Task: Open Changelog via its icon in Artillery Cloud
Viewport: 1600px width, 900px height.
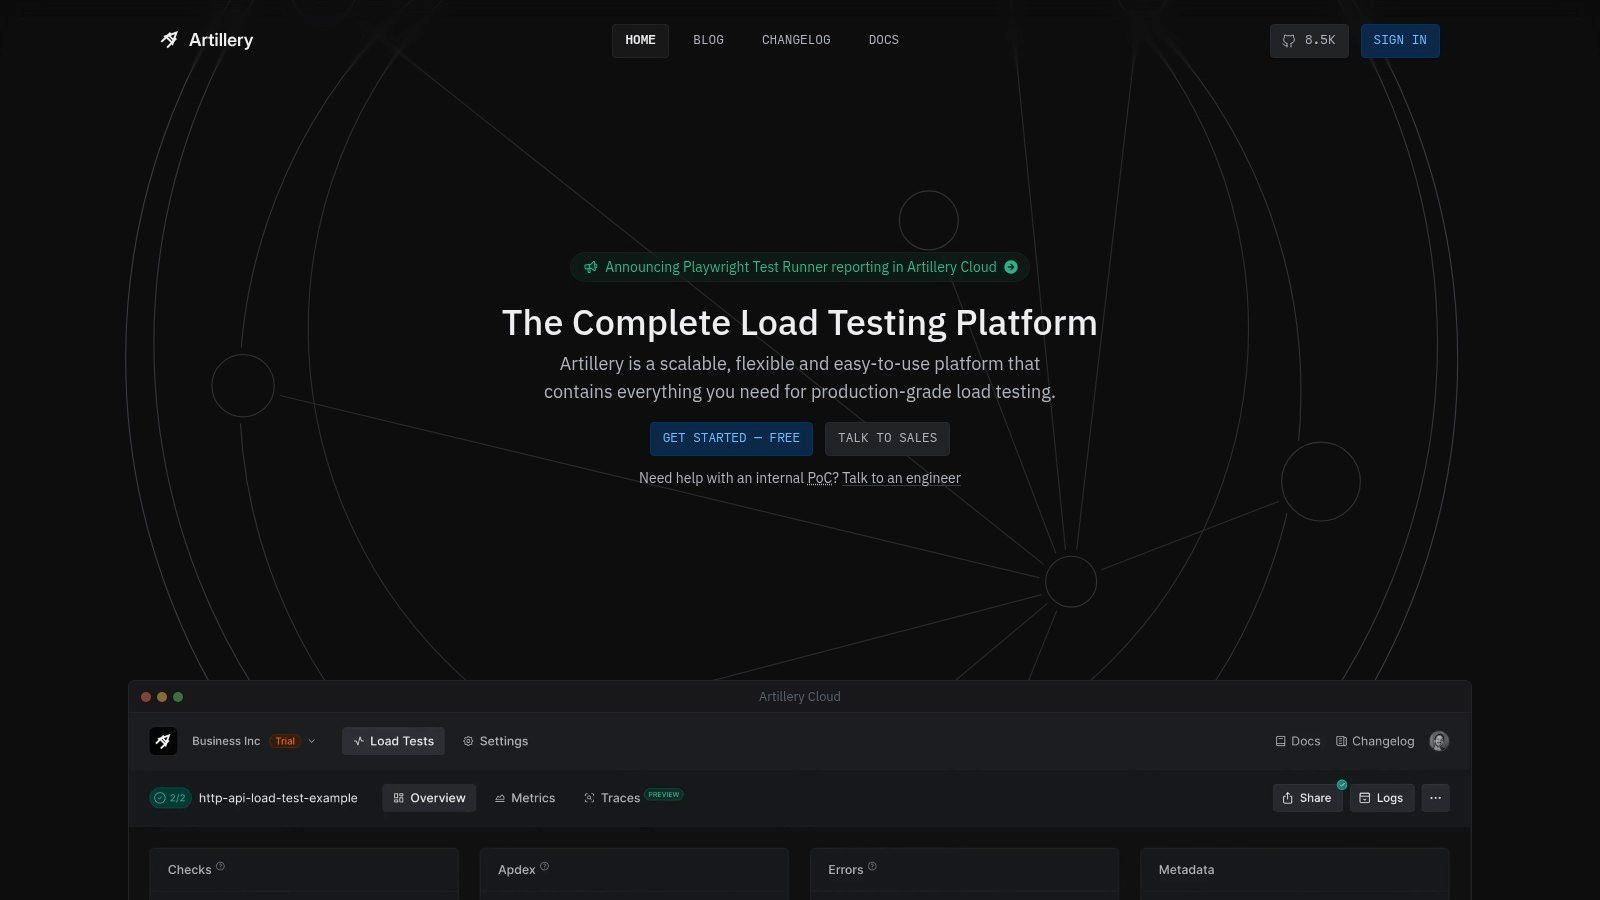Action: 1341,741
